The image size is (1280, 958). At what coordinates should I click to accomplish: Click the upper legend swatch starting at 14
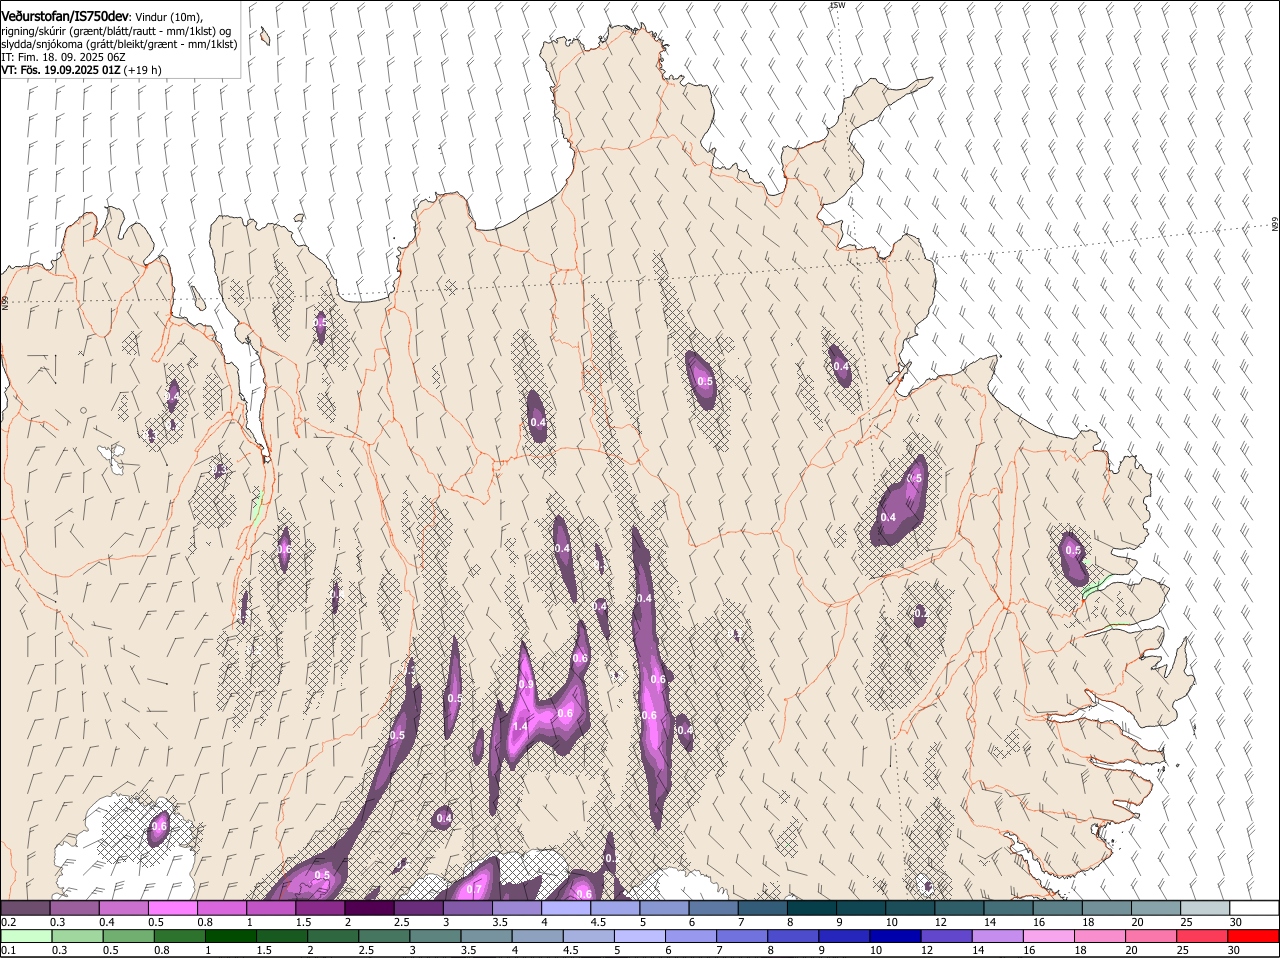tap(1008, 907)
